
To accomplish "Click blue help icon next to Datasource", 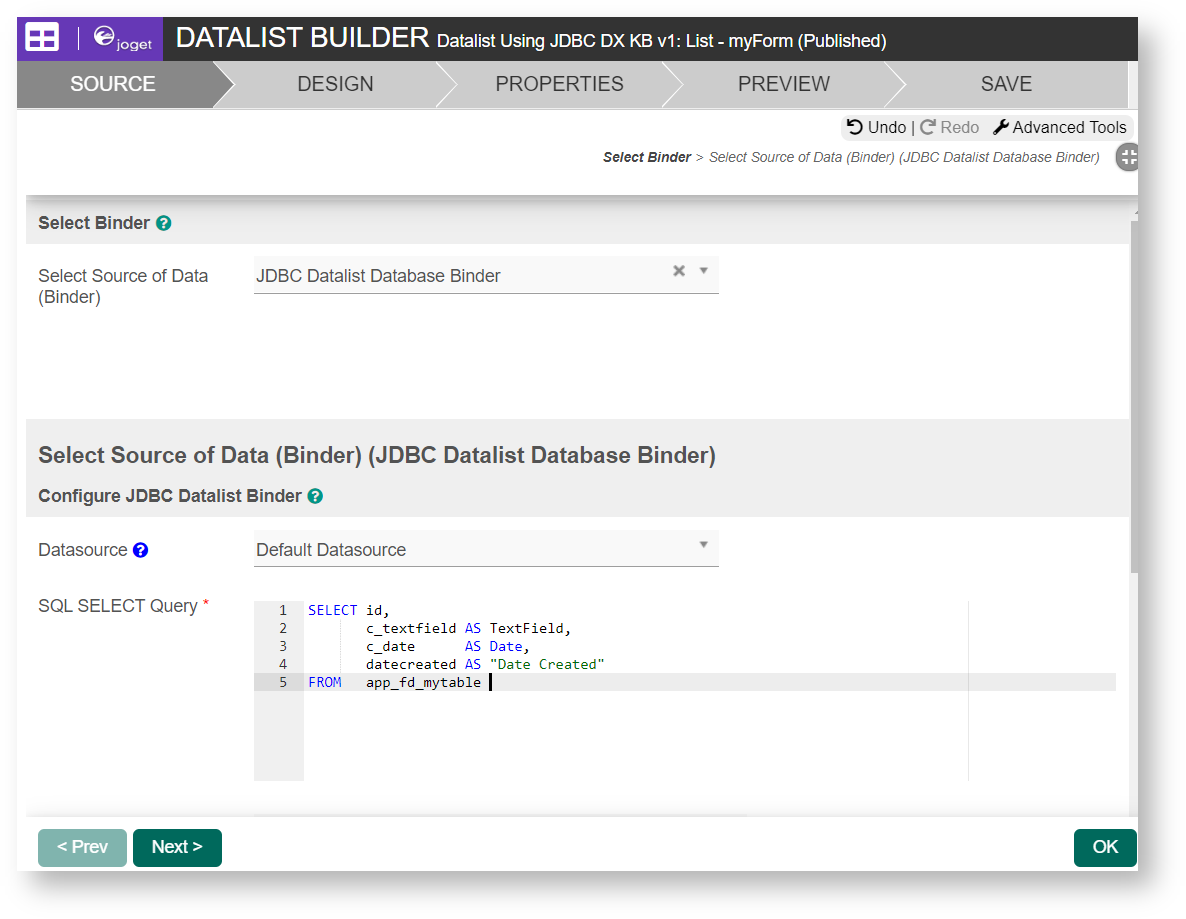I will 141,550.
